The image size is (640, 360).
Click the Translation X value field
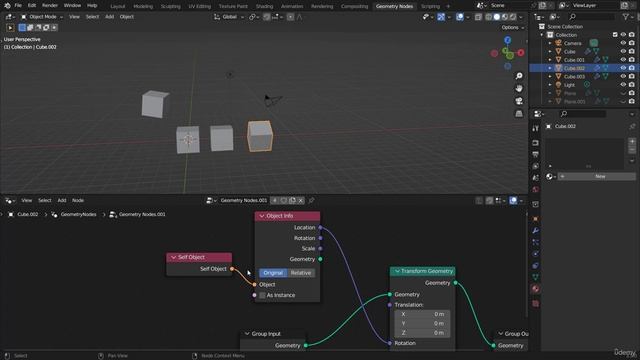coord(422,314)
